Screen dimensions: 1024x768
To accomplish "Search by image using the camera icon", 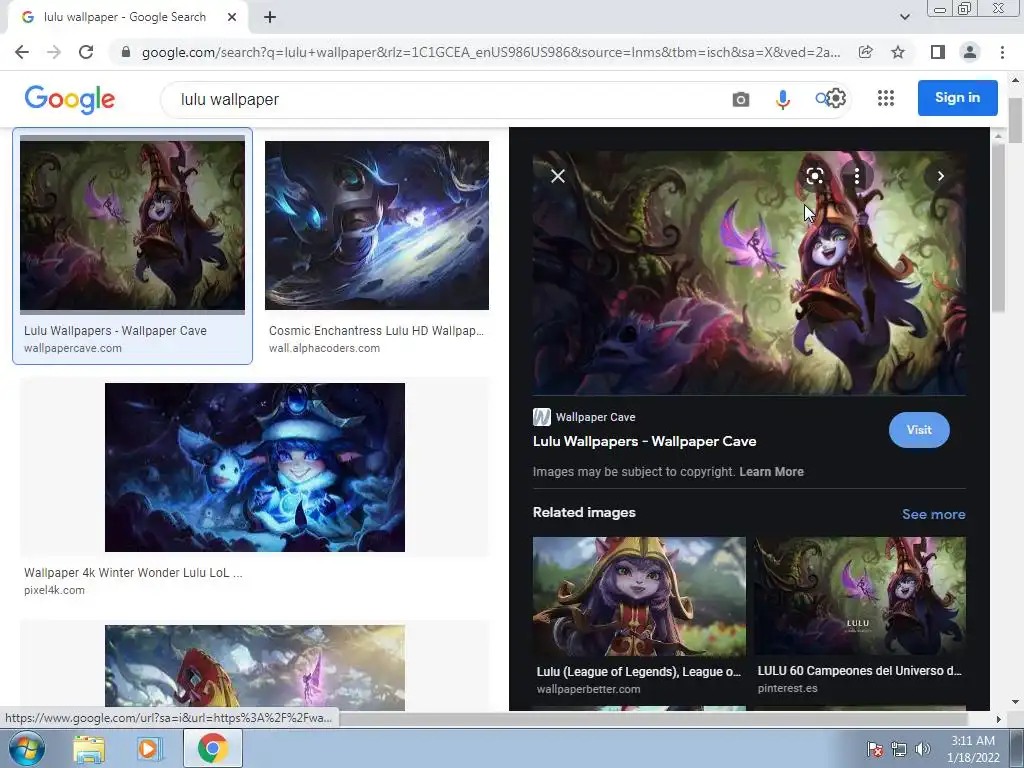I will (741, 99).
